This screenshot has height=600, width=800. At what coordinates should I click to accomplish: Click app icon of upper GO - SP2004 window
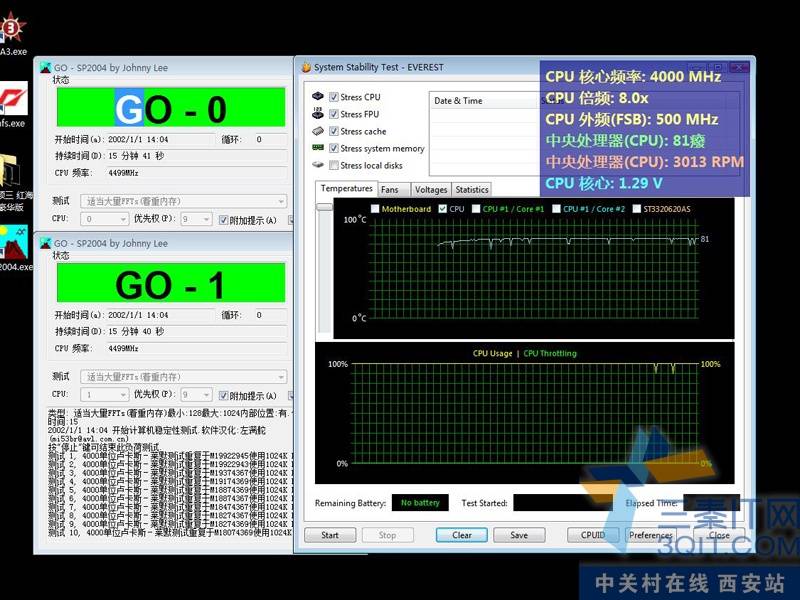tap(45, 67)
